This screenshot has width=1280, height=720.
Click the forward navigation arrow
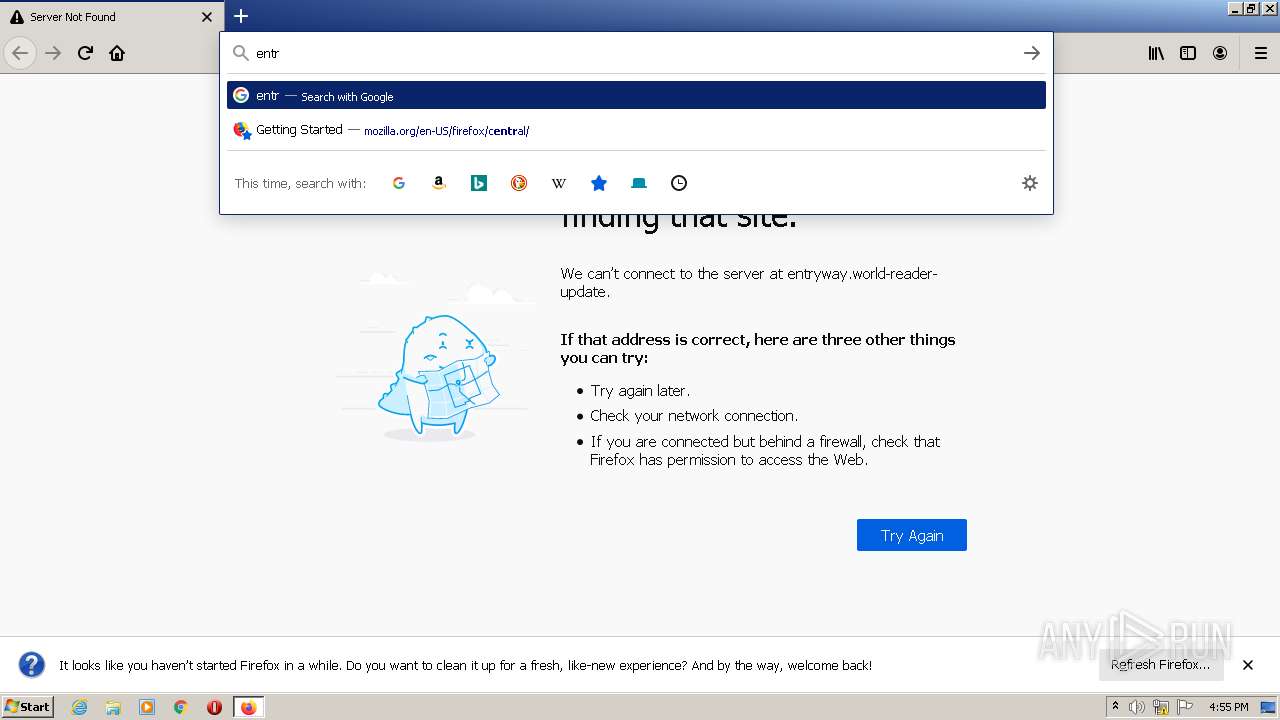[x=53, y=53]
